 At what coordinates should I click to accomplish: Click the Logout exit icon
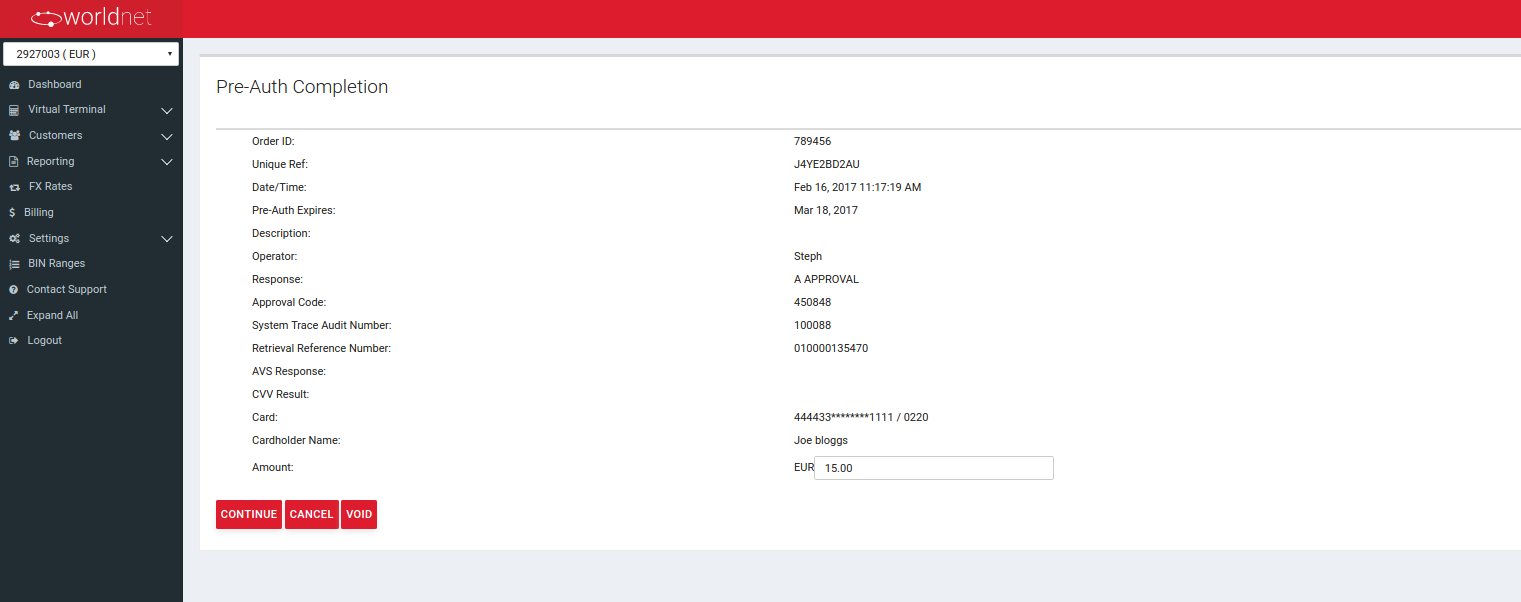click(14, 341)
